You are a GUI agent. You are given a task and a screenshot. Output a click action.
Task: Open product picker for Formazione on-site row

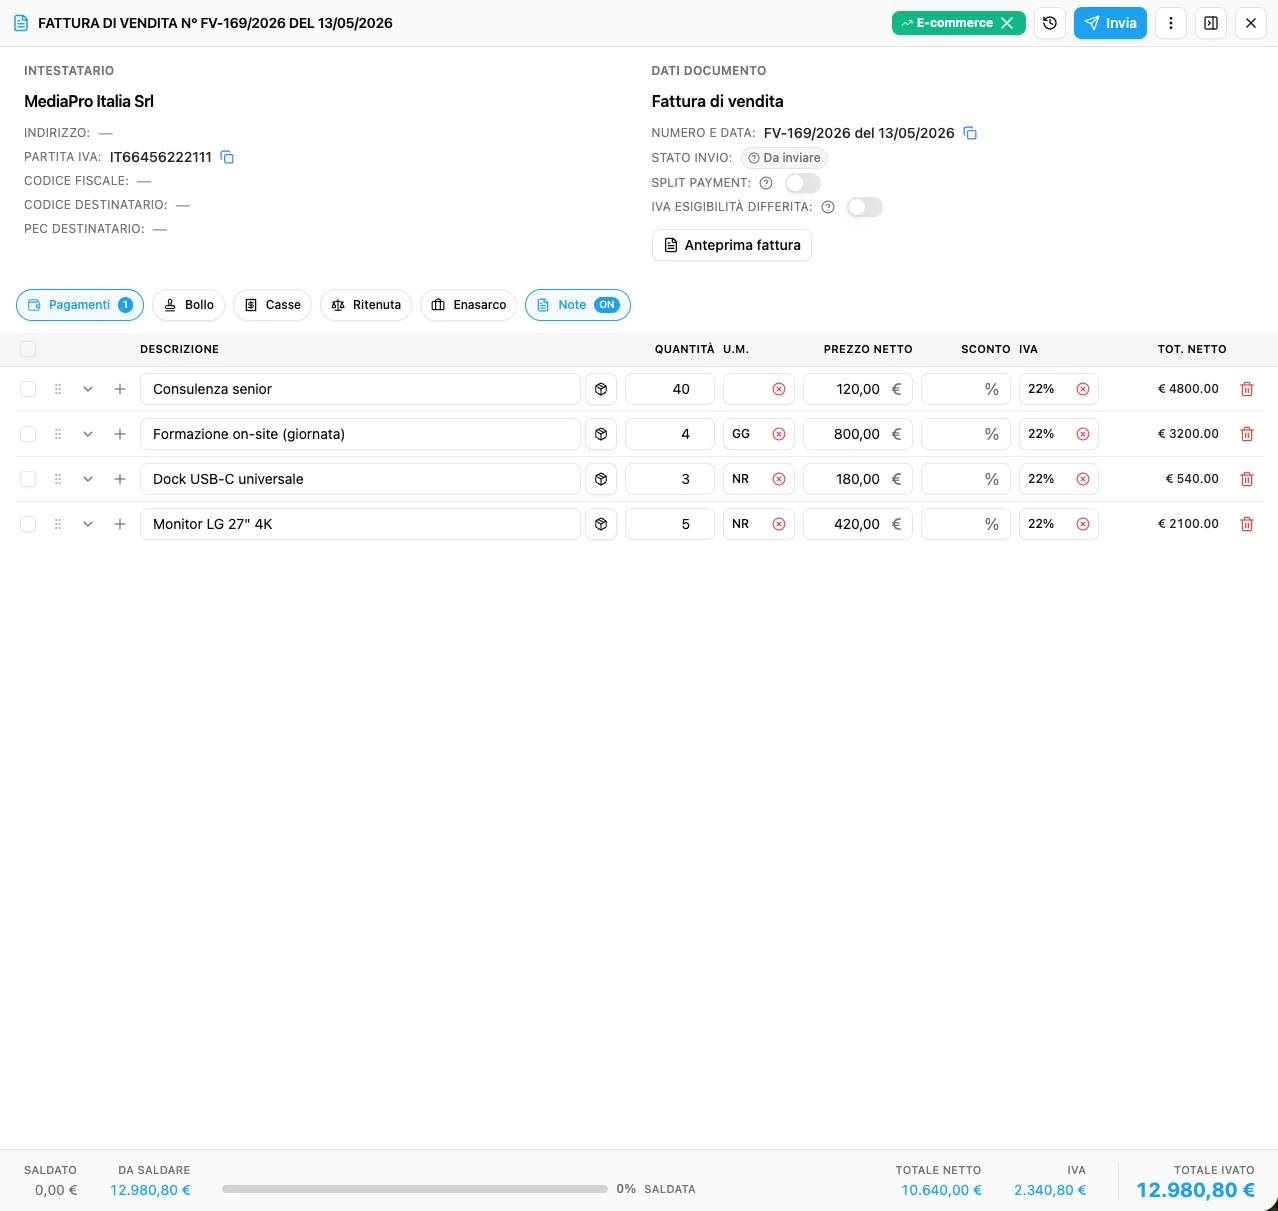pyautogui.click(x=601, y=434)
